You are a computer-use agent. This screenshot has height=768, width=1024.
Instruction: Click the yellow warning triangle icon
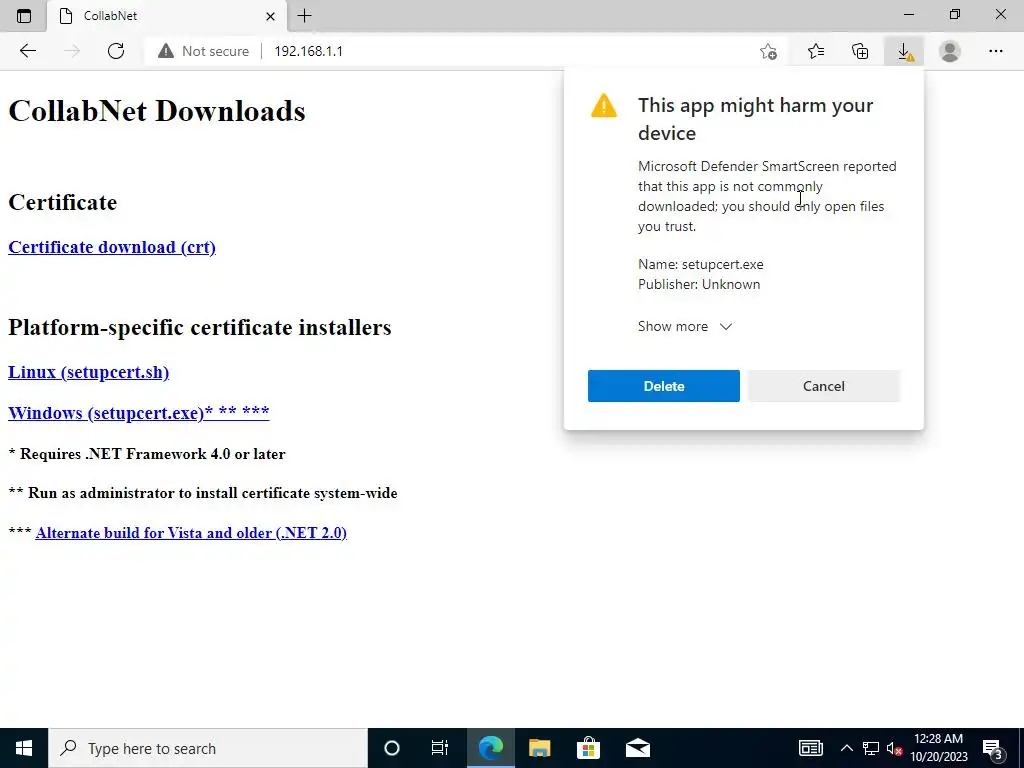(603, 106)
